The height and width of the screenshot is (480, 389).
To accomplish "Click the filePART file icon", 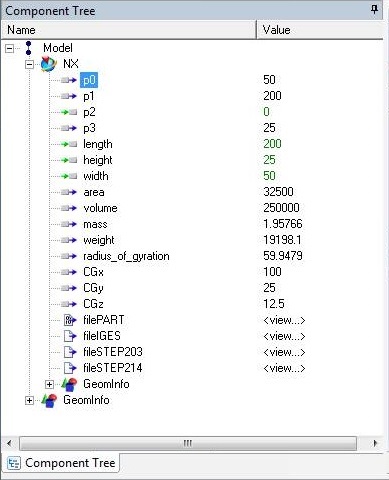I will [70, 320].
